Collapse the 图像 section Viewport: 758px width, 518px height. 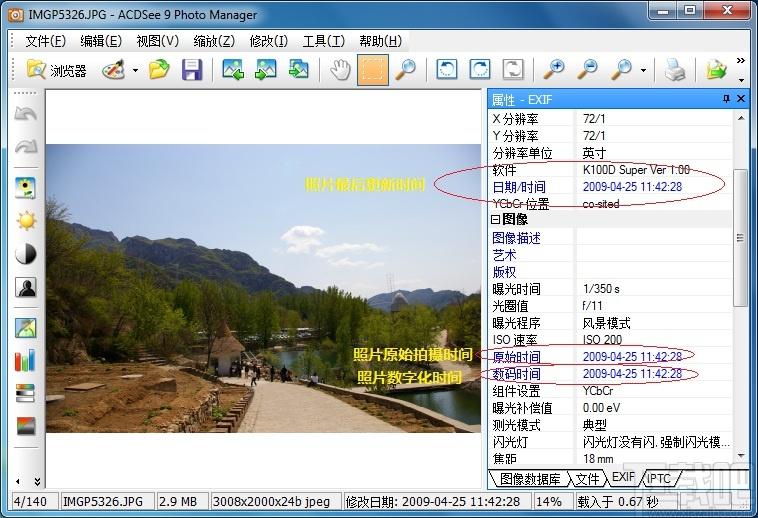click(495, 220)
